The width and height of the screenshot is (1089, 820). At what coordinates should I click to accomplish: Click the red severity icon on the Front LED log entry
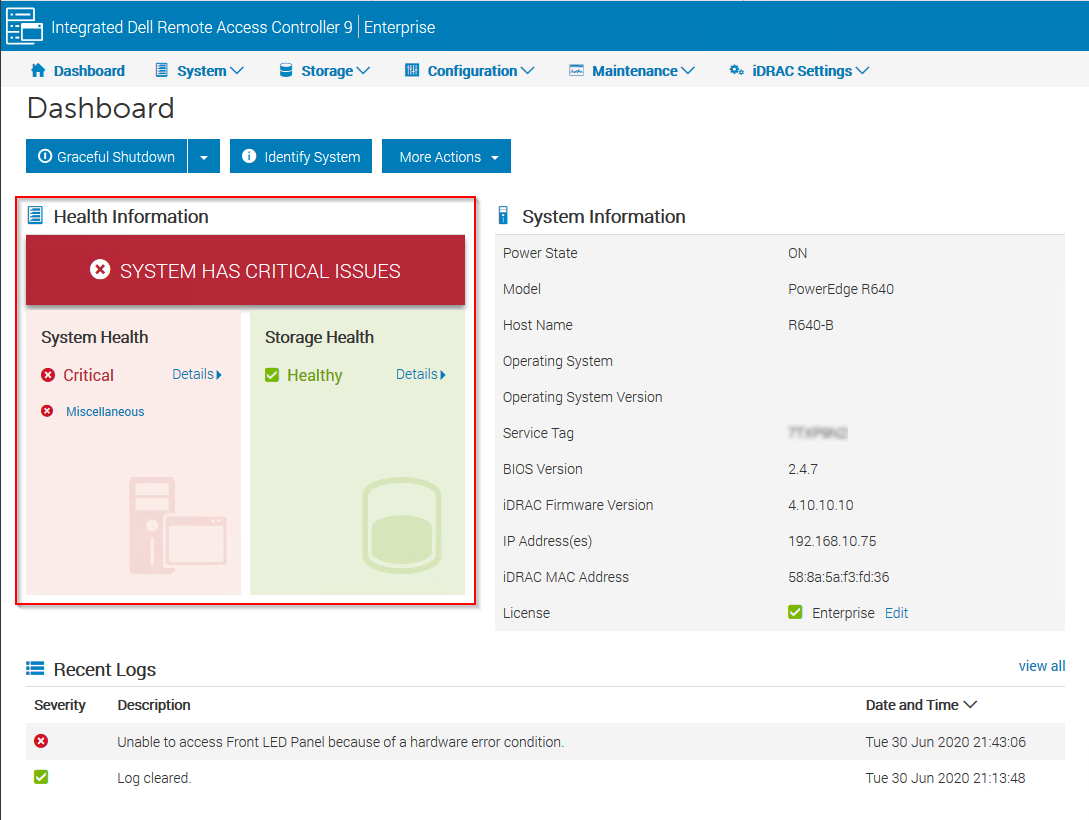point(40,741)
